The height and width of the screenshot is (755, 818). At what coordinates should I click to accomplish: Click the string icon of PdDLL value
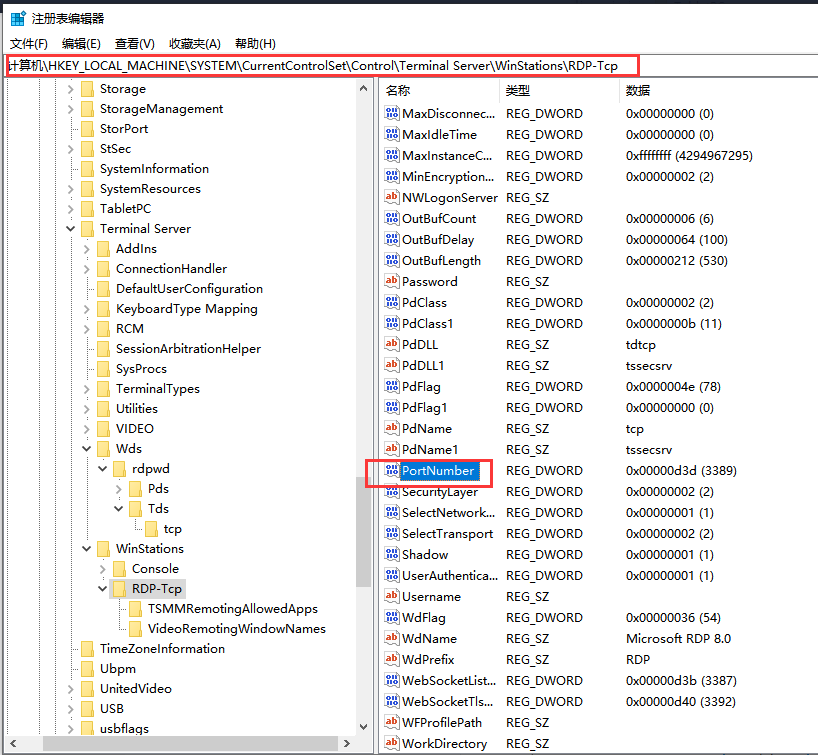(x=392, y=344)
